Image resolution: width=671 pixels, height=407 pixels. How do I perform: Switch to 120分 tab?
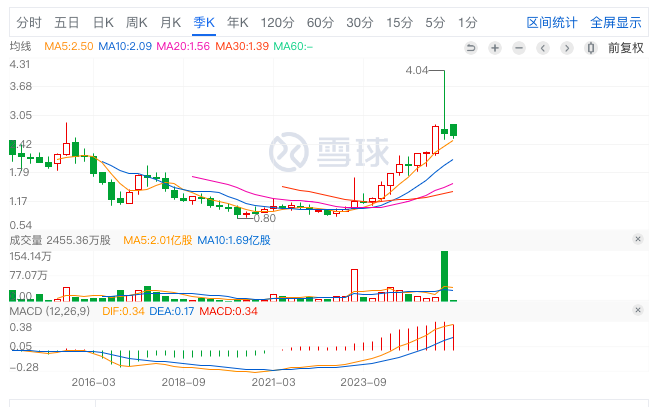(x=278, y=22)
